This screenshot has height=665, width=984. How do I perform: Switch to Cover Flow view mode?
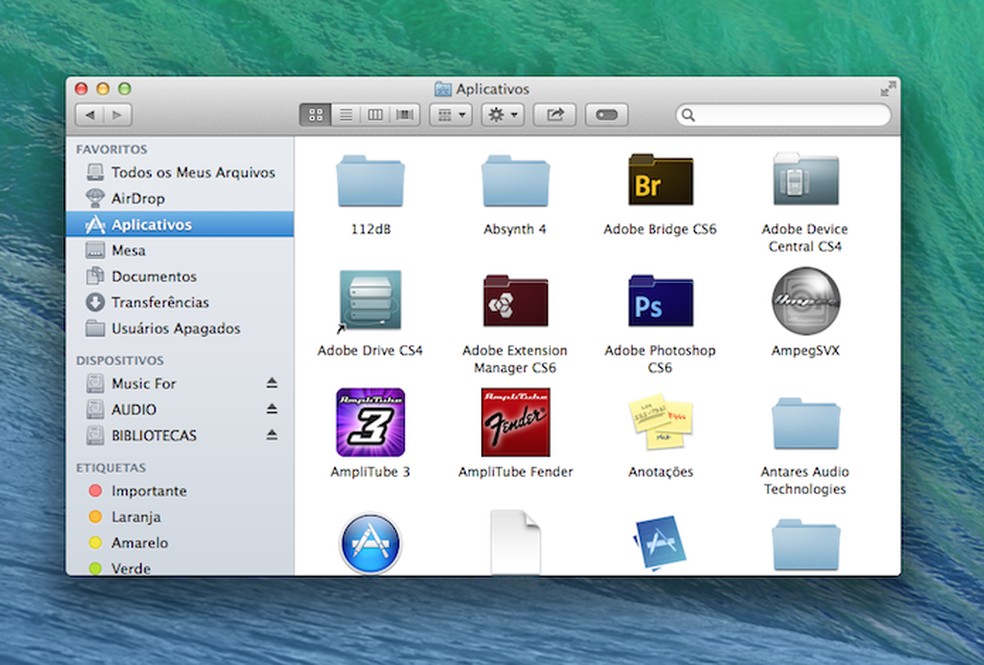405,115
